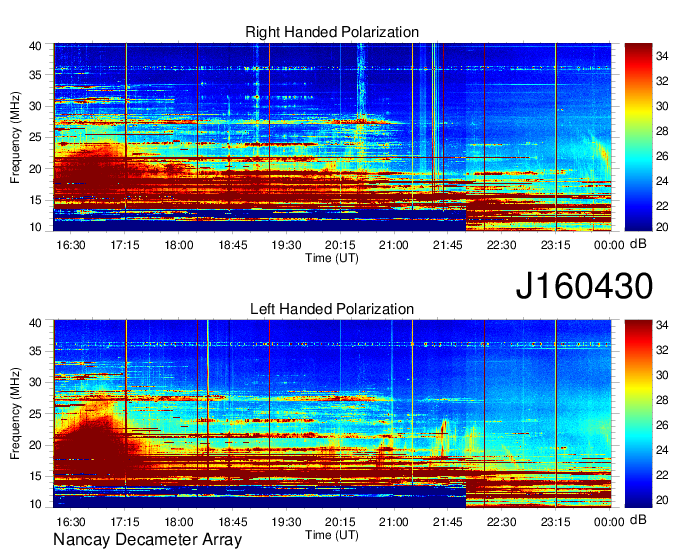This screenshot has width=680, height=552.
Task: Click the 21:00 time tick under Right Handed plot
Action: pyautogui.click(x=394, y=245)
